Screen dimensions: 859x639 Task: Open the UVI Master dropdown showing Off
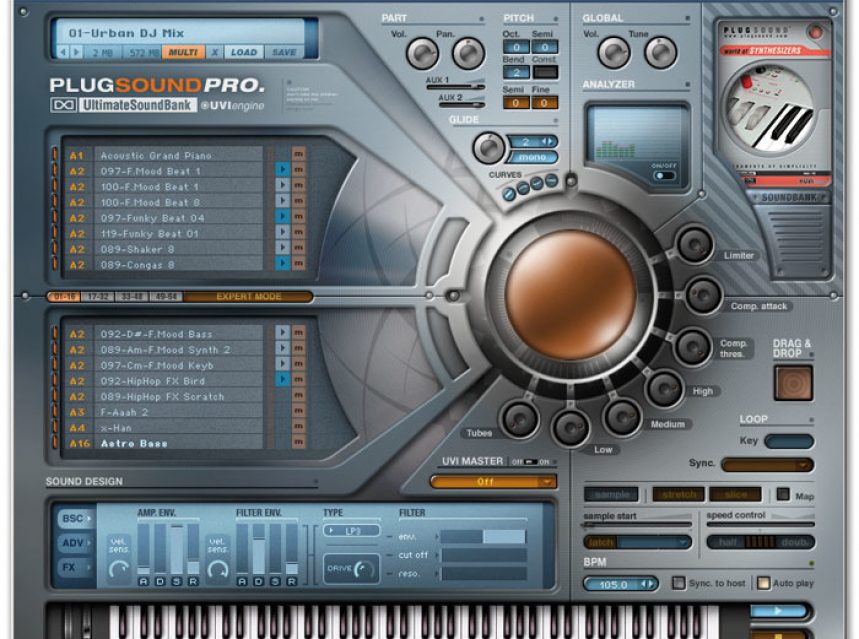494,482
